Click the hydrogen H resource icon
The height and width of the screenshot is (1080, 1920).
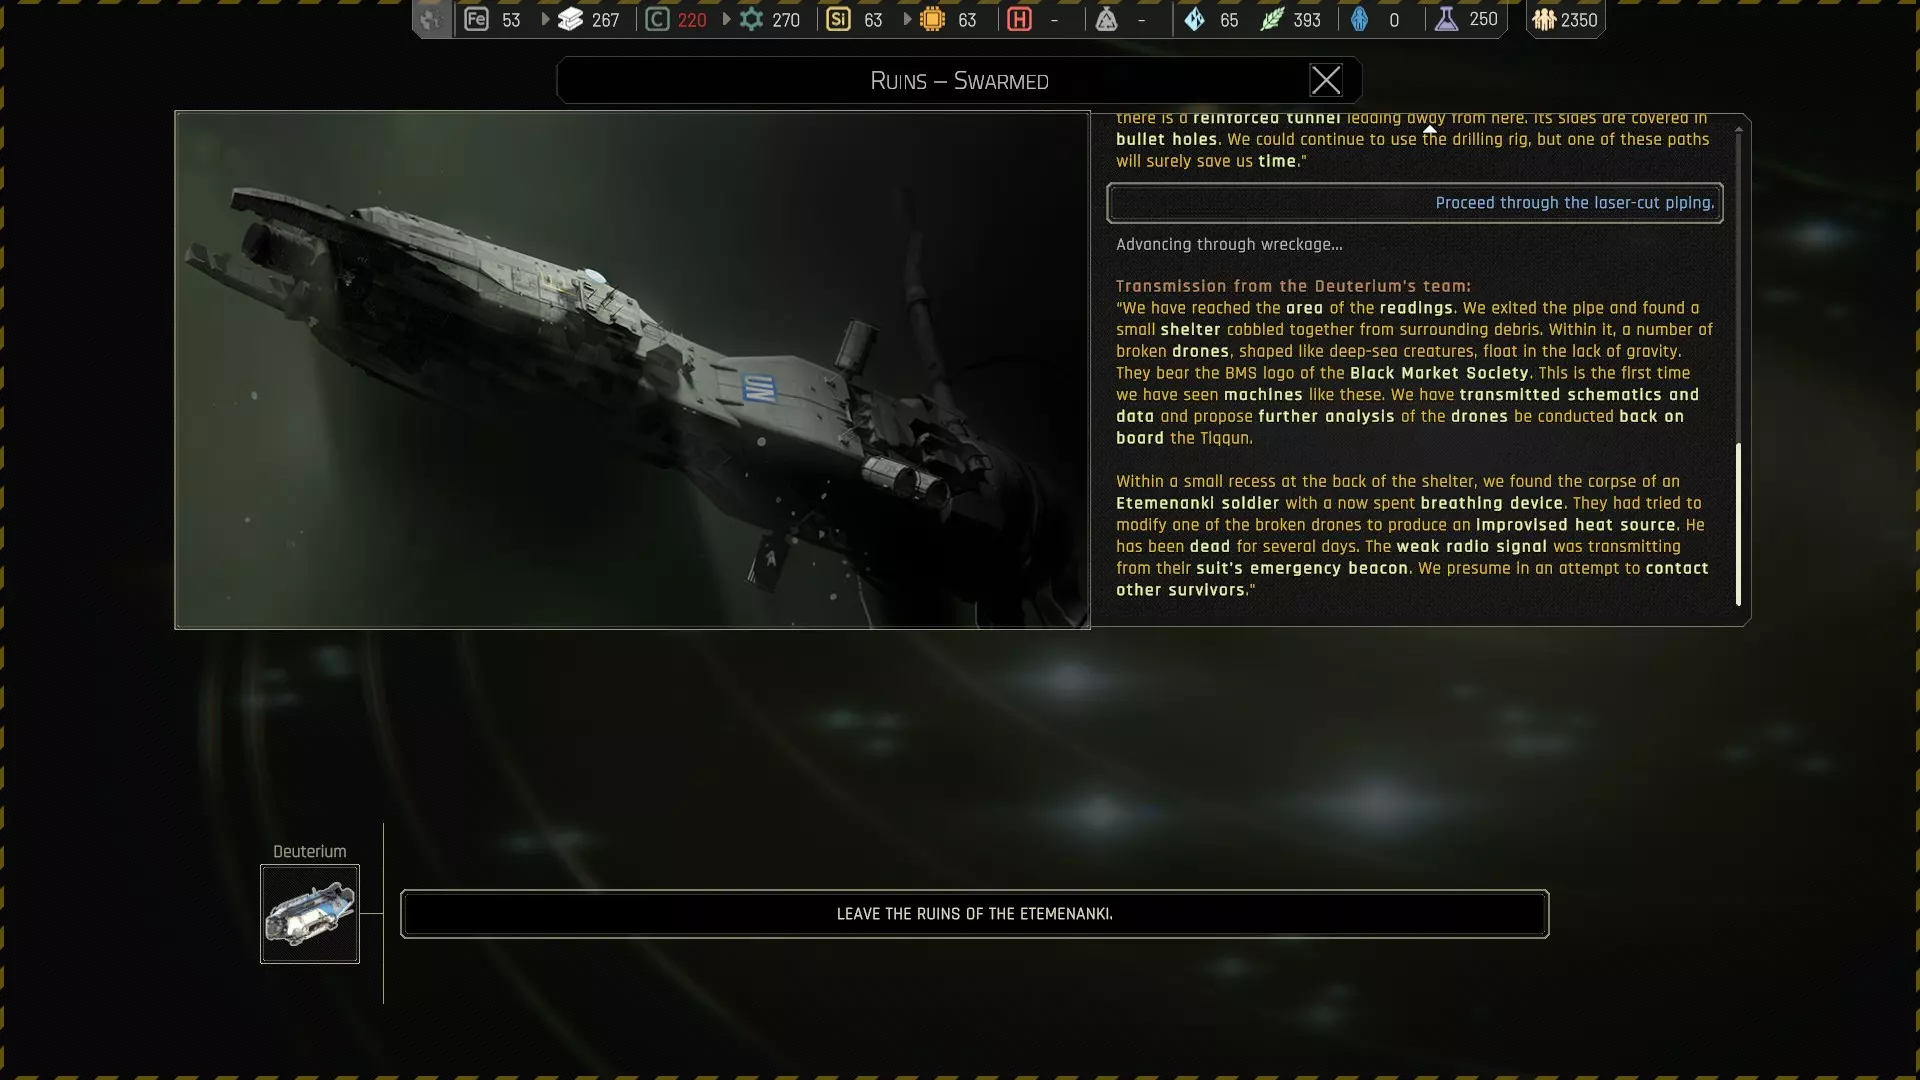[1019, 19]
